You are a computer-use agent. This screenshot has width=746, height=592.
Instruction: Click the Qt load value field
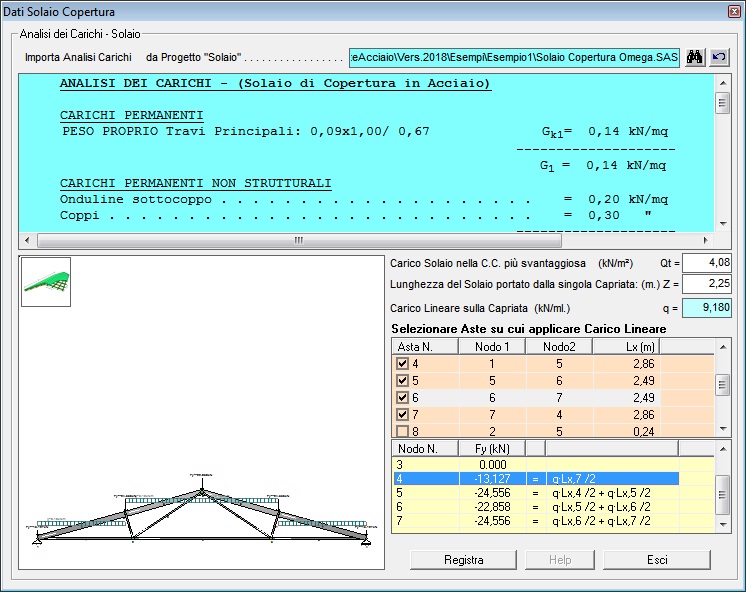[x=707, y=263]
